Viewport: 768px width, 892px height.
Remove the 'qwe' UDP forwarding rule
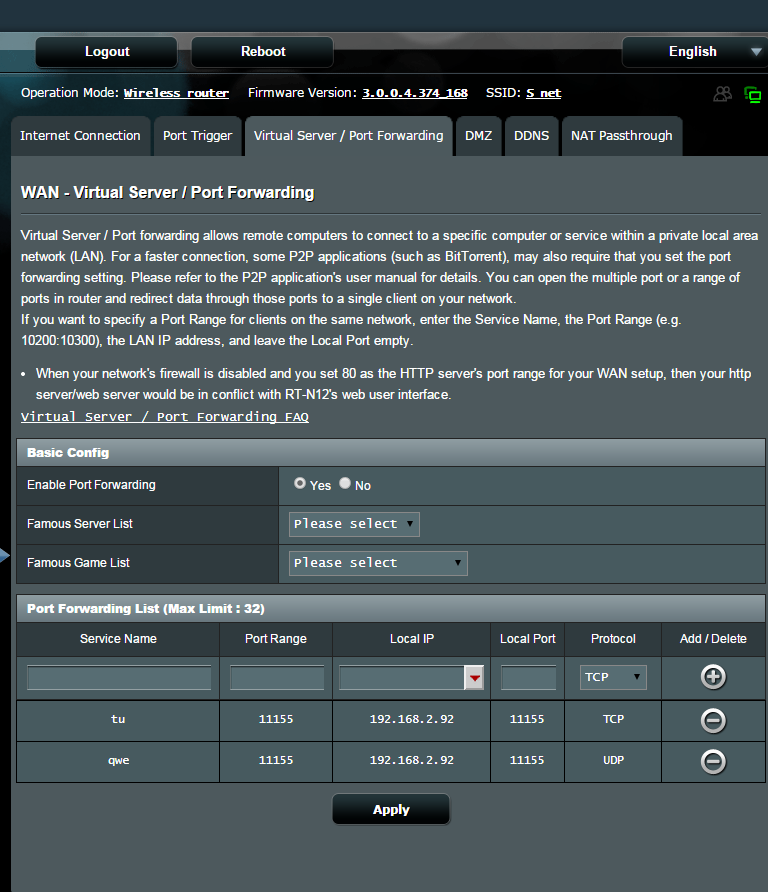click(713, 761)
